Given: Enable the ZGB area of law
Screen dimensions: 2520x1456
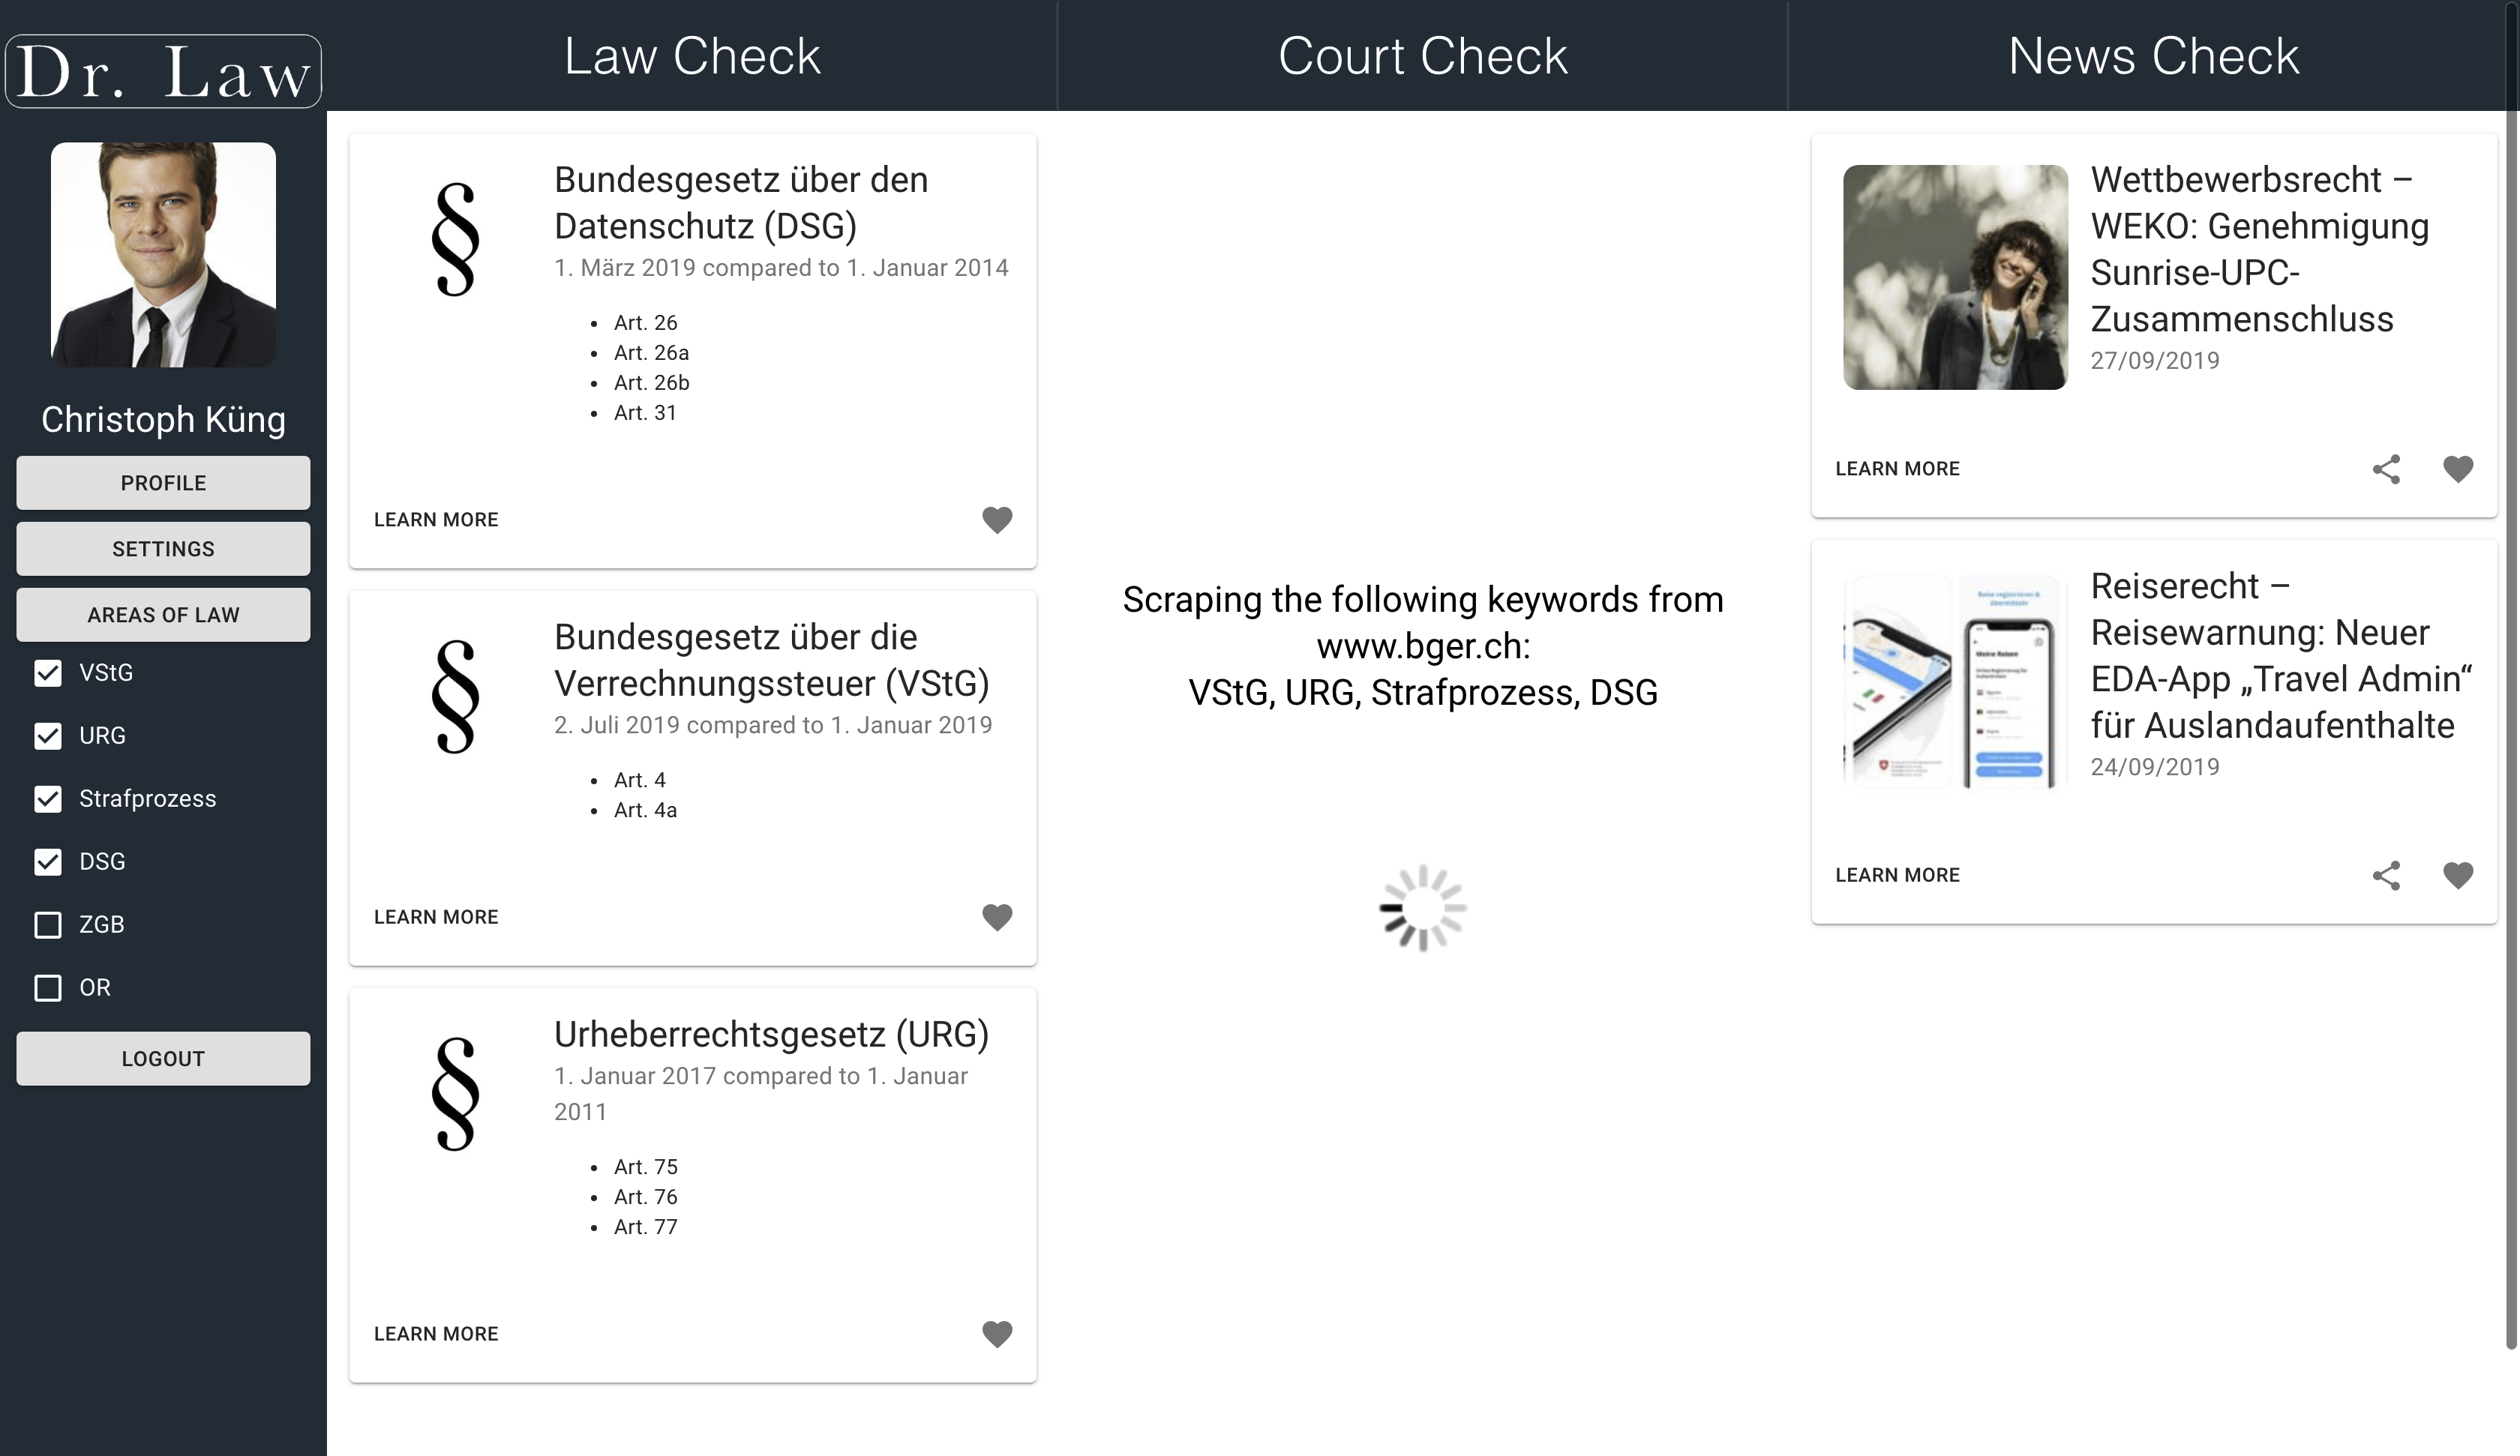Looking at the screenshot, I should click(48, 925).
